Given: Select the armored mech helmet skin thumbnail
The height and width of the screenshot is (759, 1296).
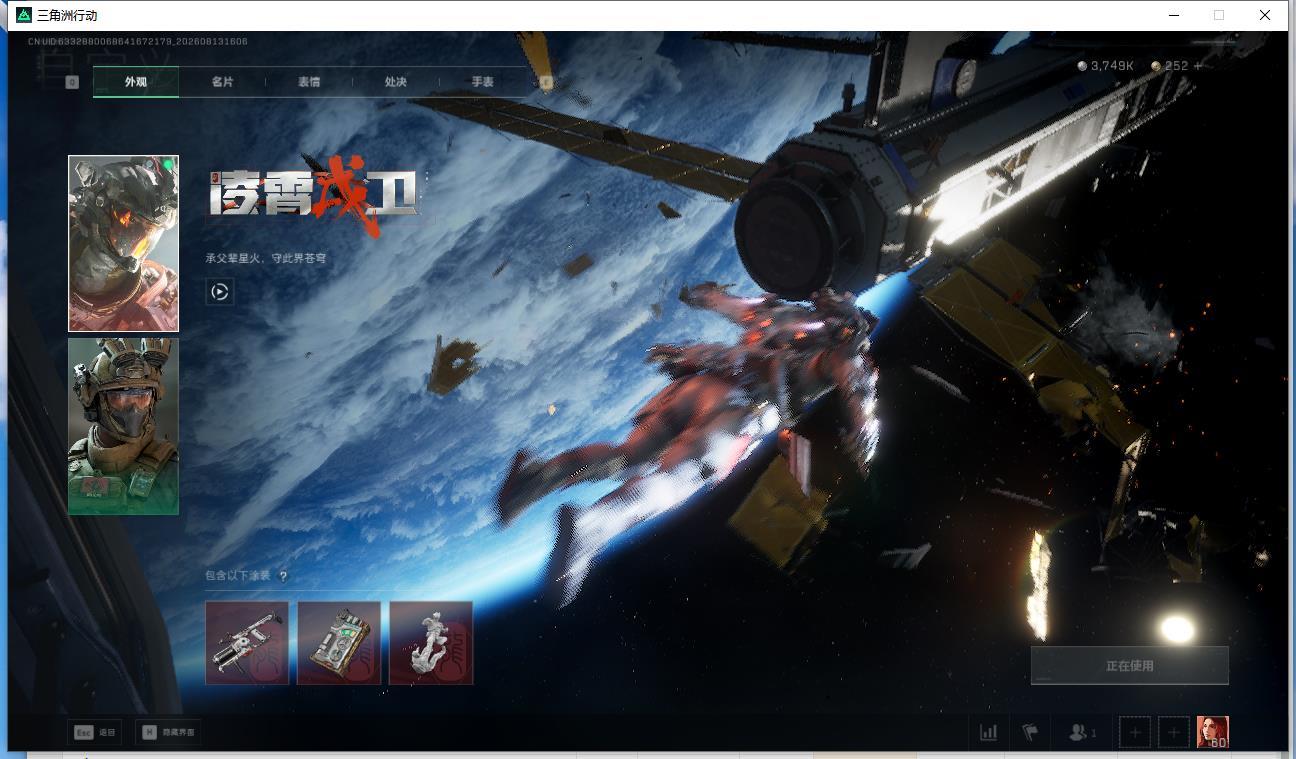Looking at the screenshot, I should [x=123, y=243].
